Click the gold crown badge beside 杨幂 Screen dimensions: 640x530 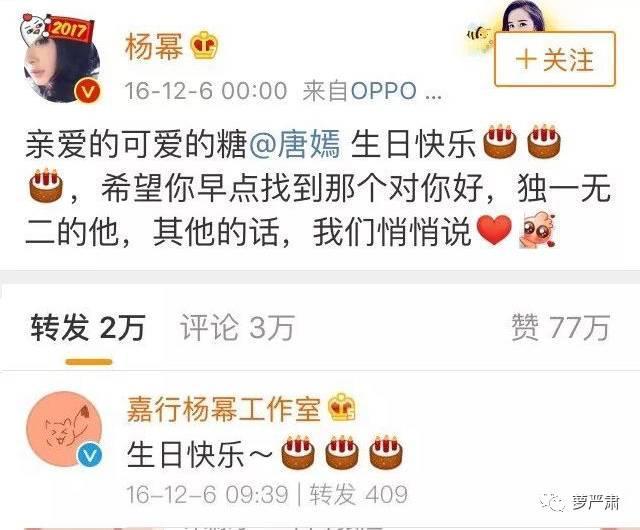(x=204, y=45)
